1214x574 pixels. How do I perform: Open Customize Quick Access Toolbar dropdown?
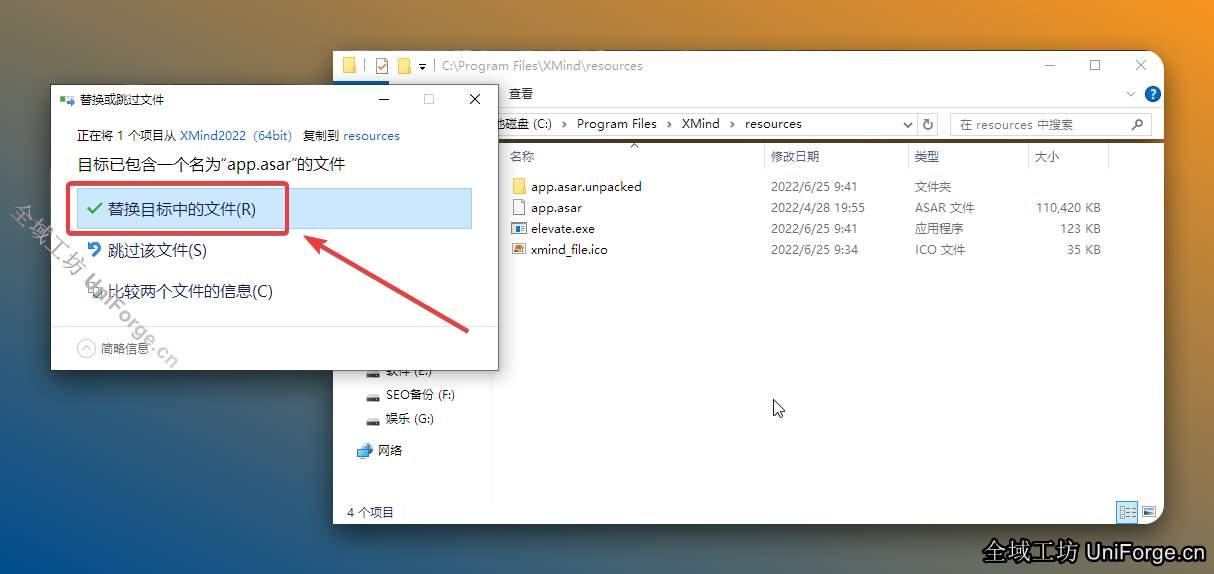[422, 67]
